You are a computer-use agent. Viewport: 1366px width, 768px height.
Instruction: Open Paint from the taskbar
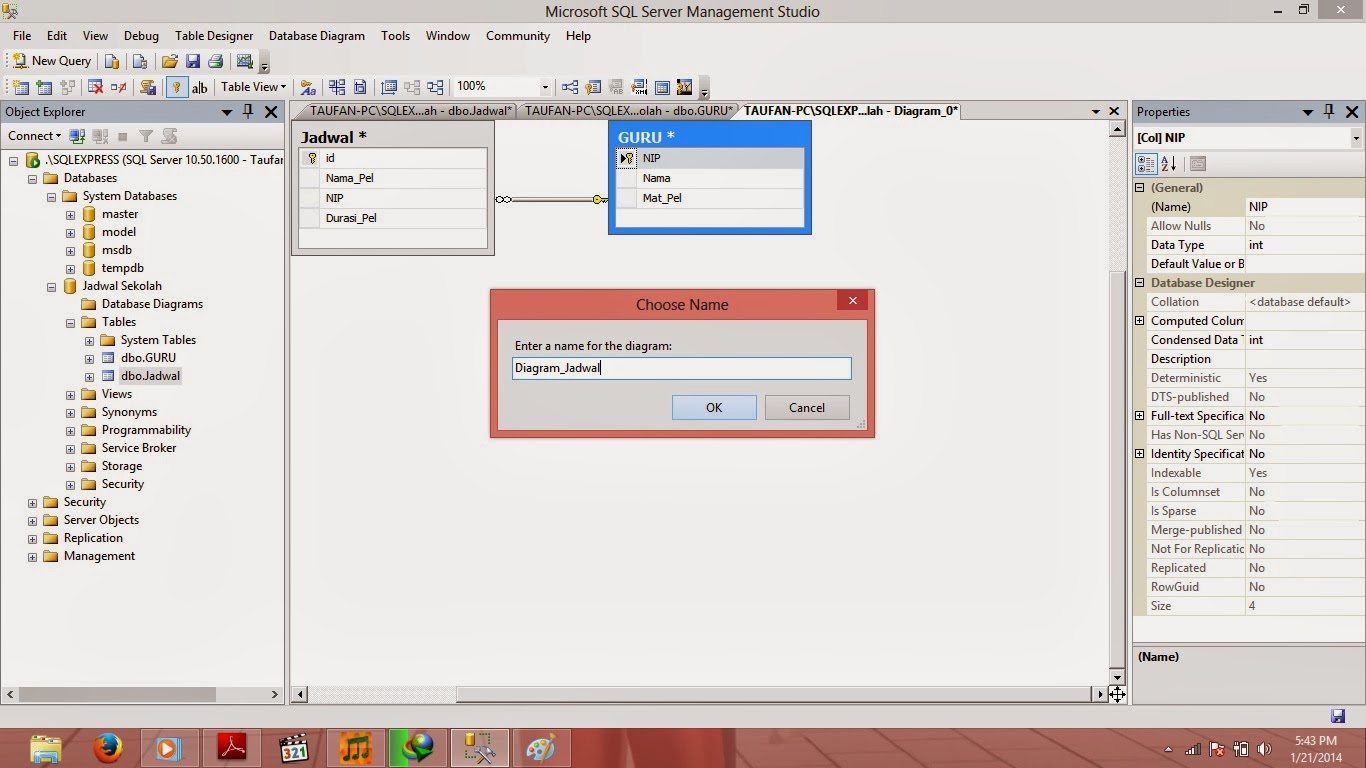coord(541,748)
